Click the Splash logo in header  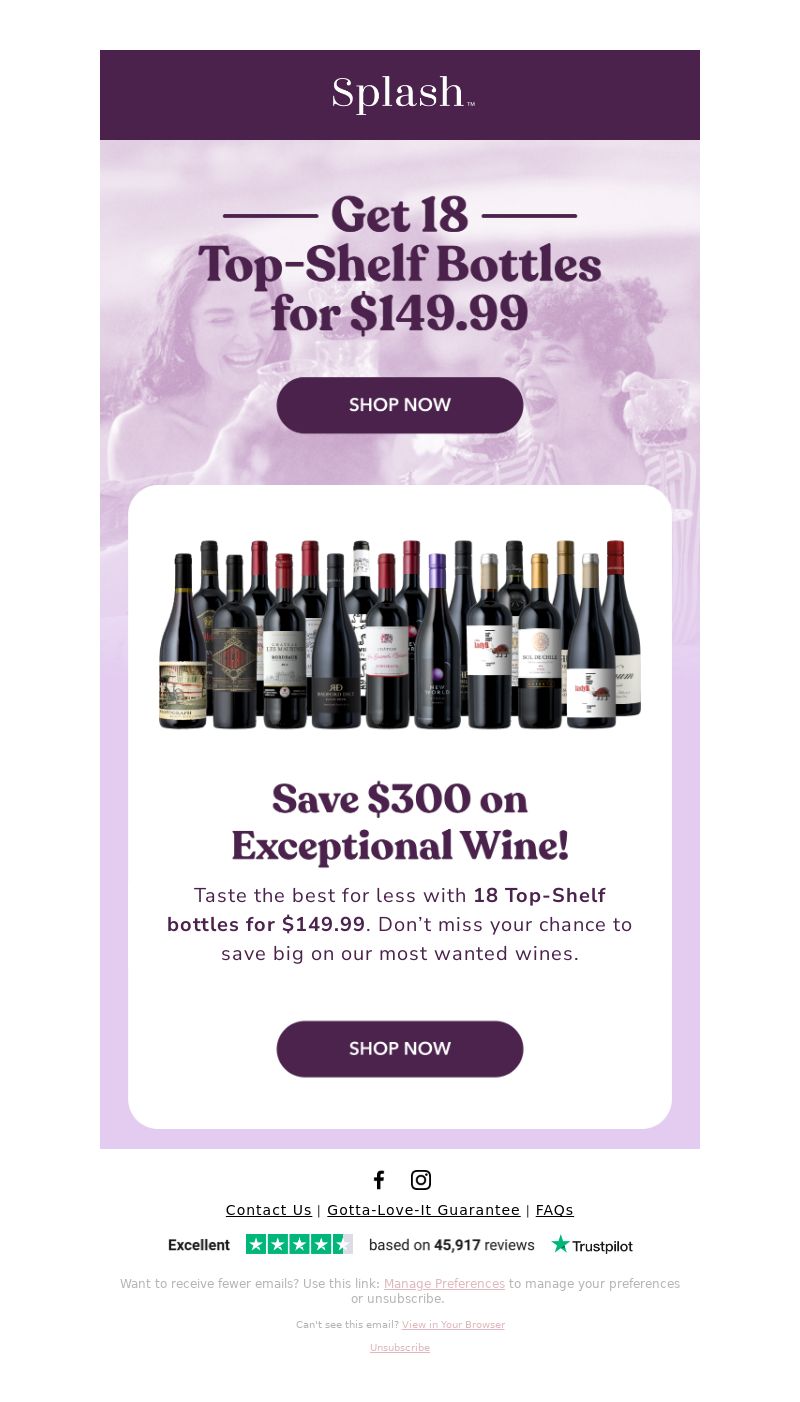point(403,94)
